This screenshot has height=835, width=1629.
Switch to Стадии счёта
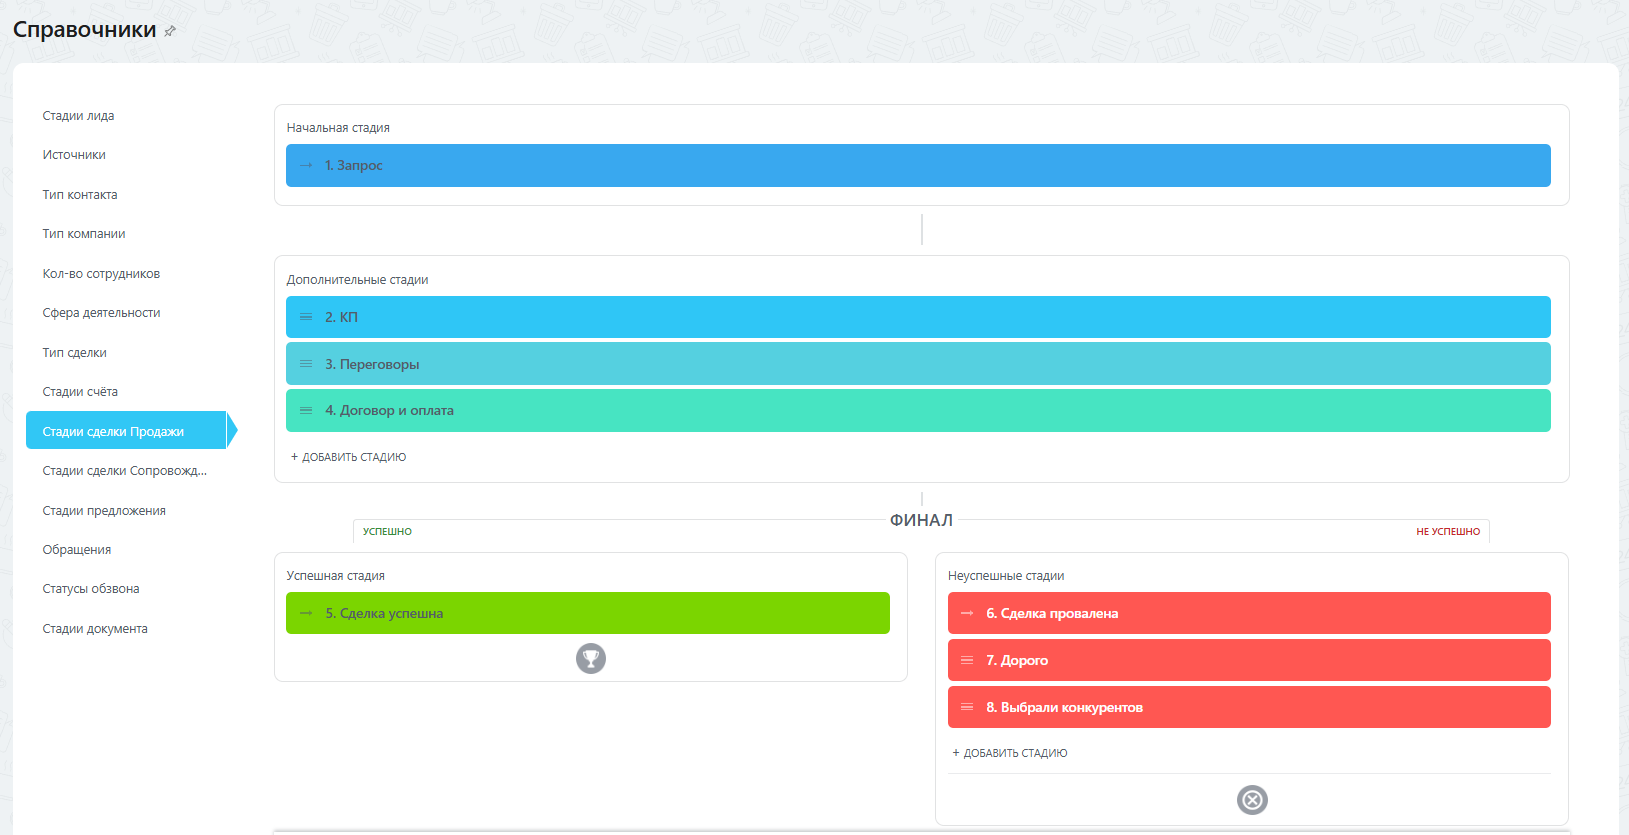pos(80,392)
